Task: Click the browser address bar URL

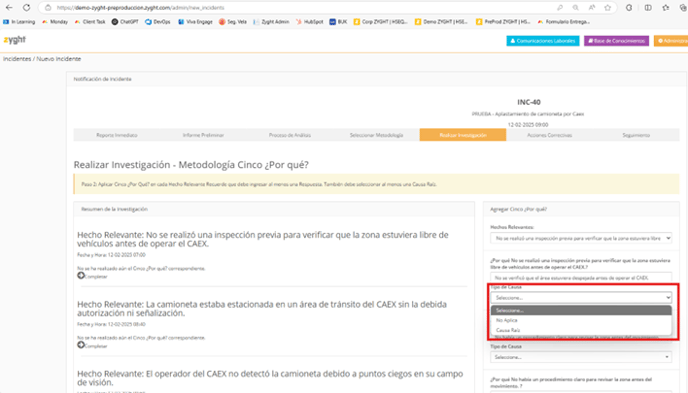Action: 140,7
